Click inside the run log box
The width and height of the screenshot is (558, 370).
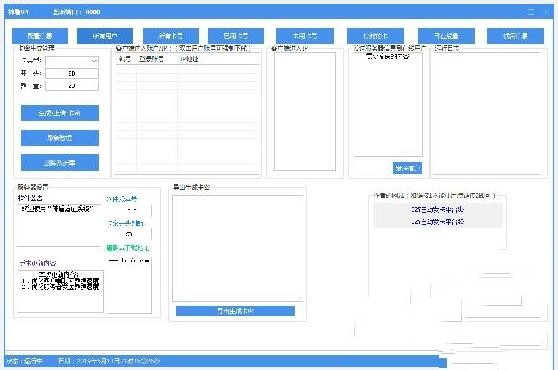click(489, 113)
